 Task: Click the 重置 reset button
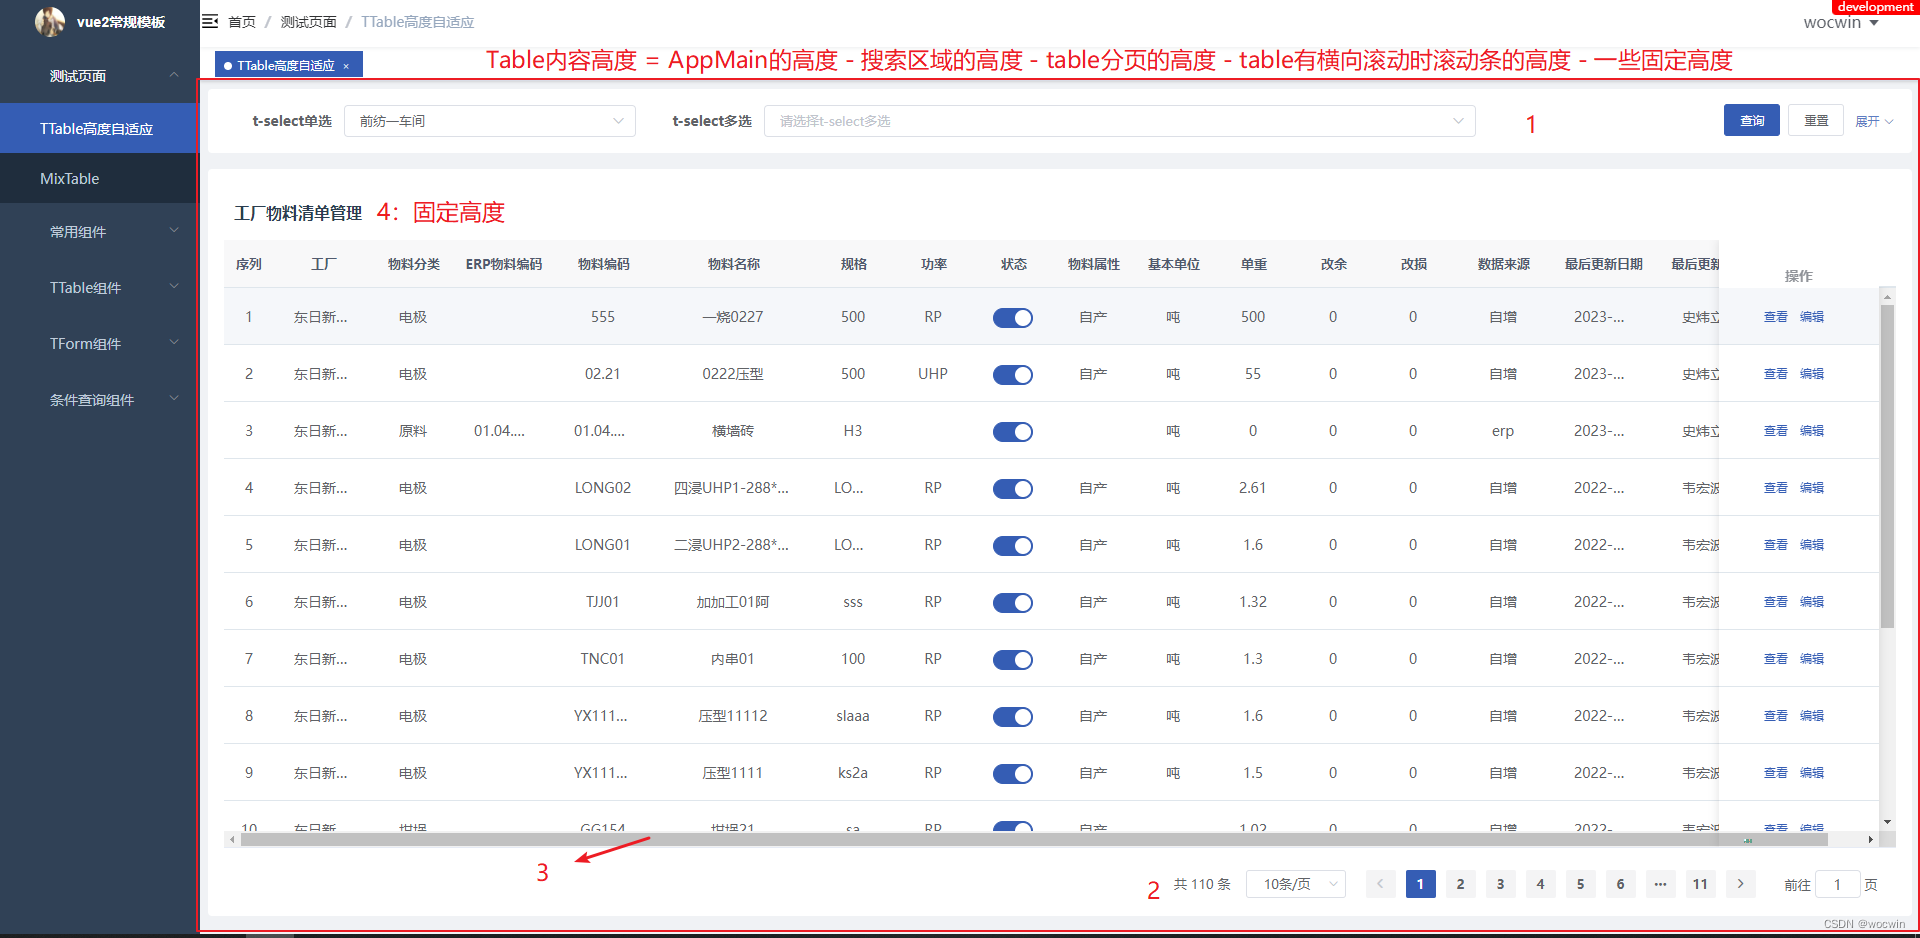pyautogui.click(x=1816, y=120)
